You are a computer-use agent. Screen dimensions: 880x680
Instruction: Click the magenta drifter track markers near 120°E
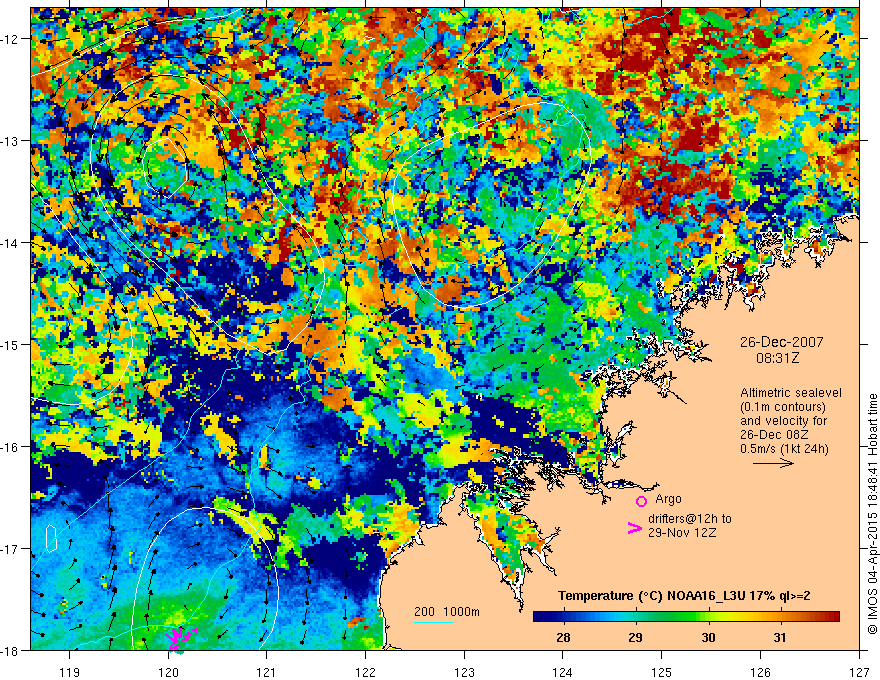point(182,640)
